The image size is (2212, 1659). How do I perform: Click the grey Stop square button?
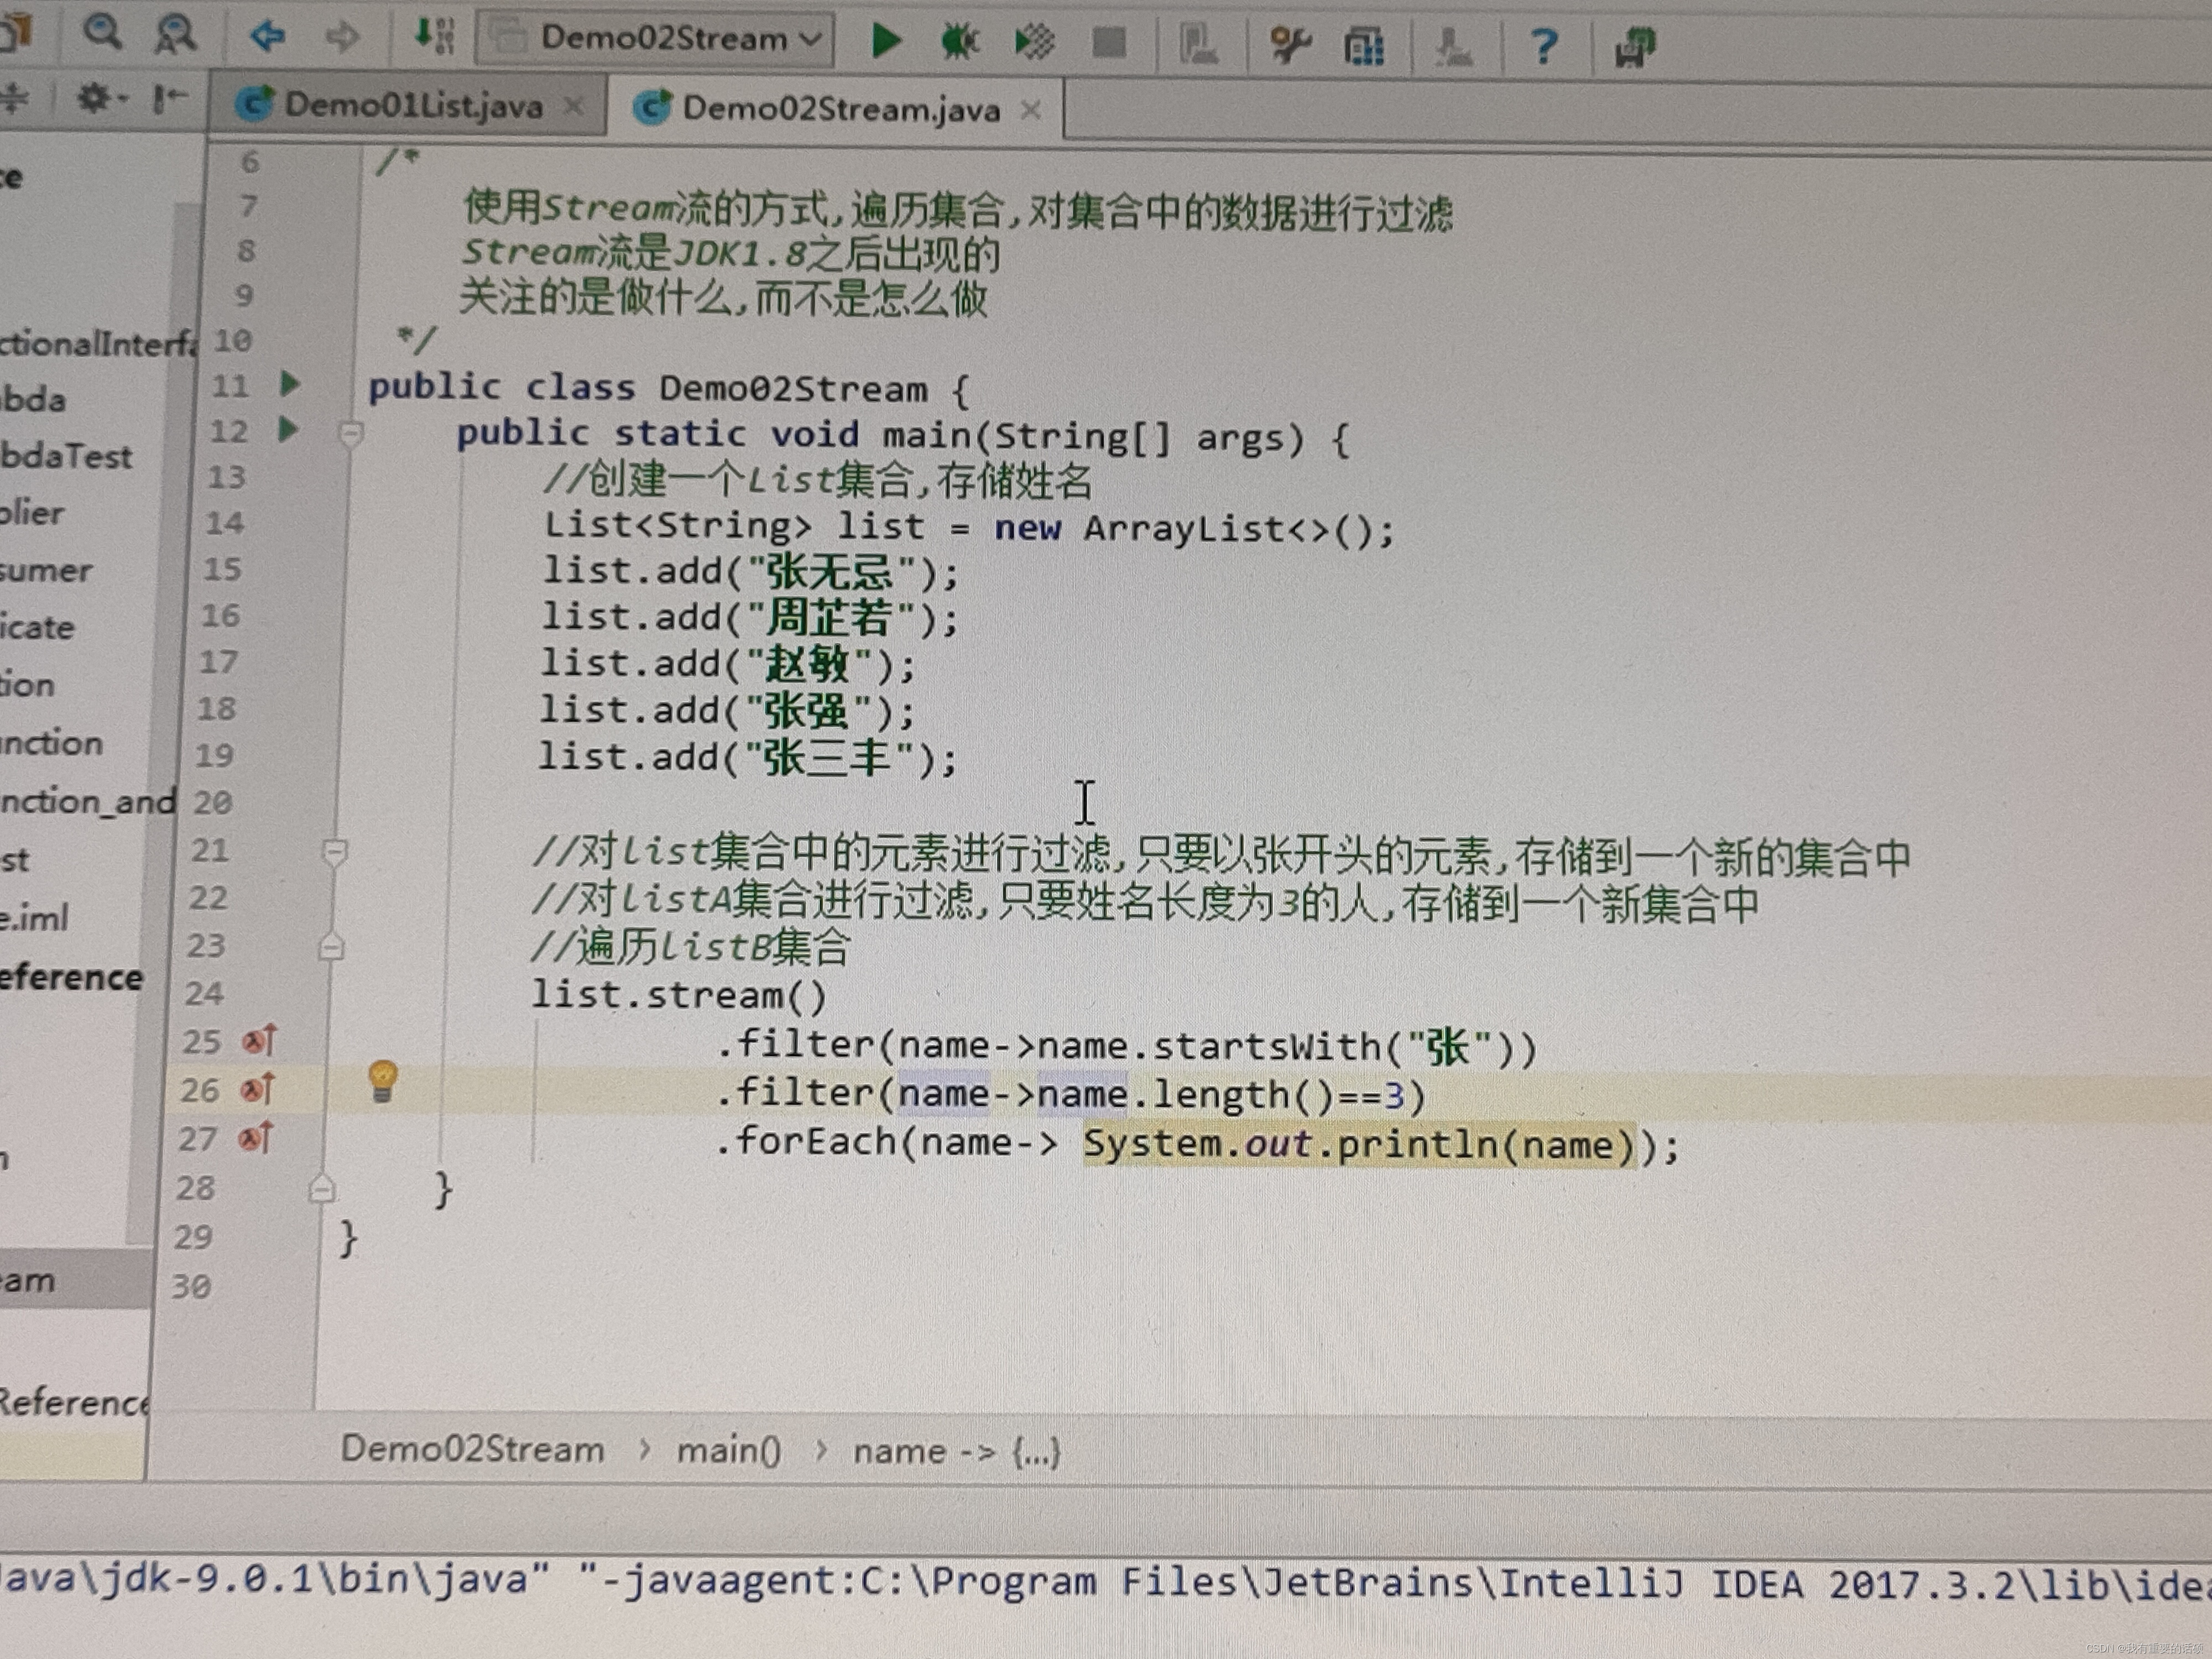[x=1109, y=43]
